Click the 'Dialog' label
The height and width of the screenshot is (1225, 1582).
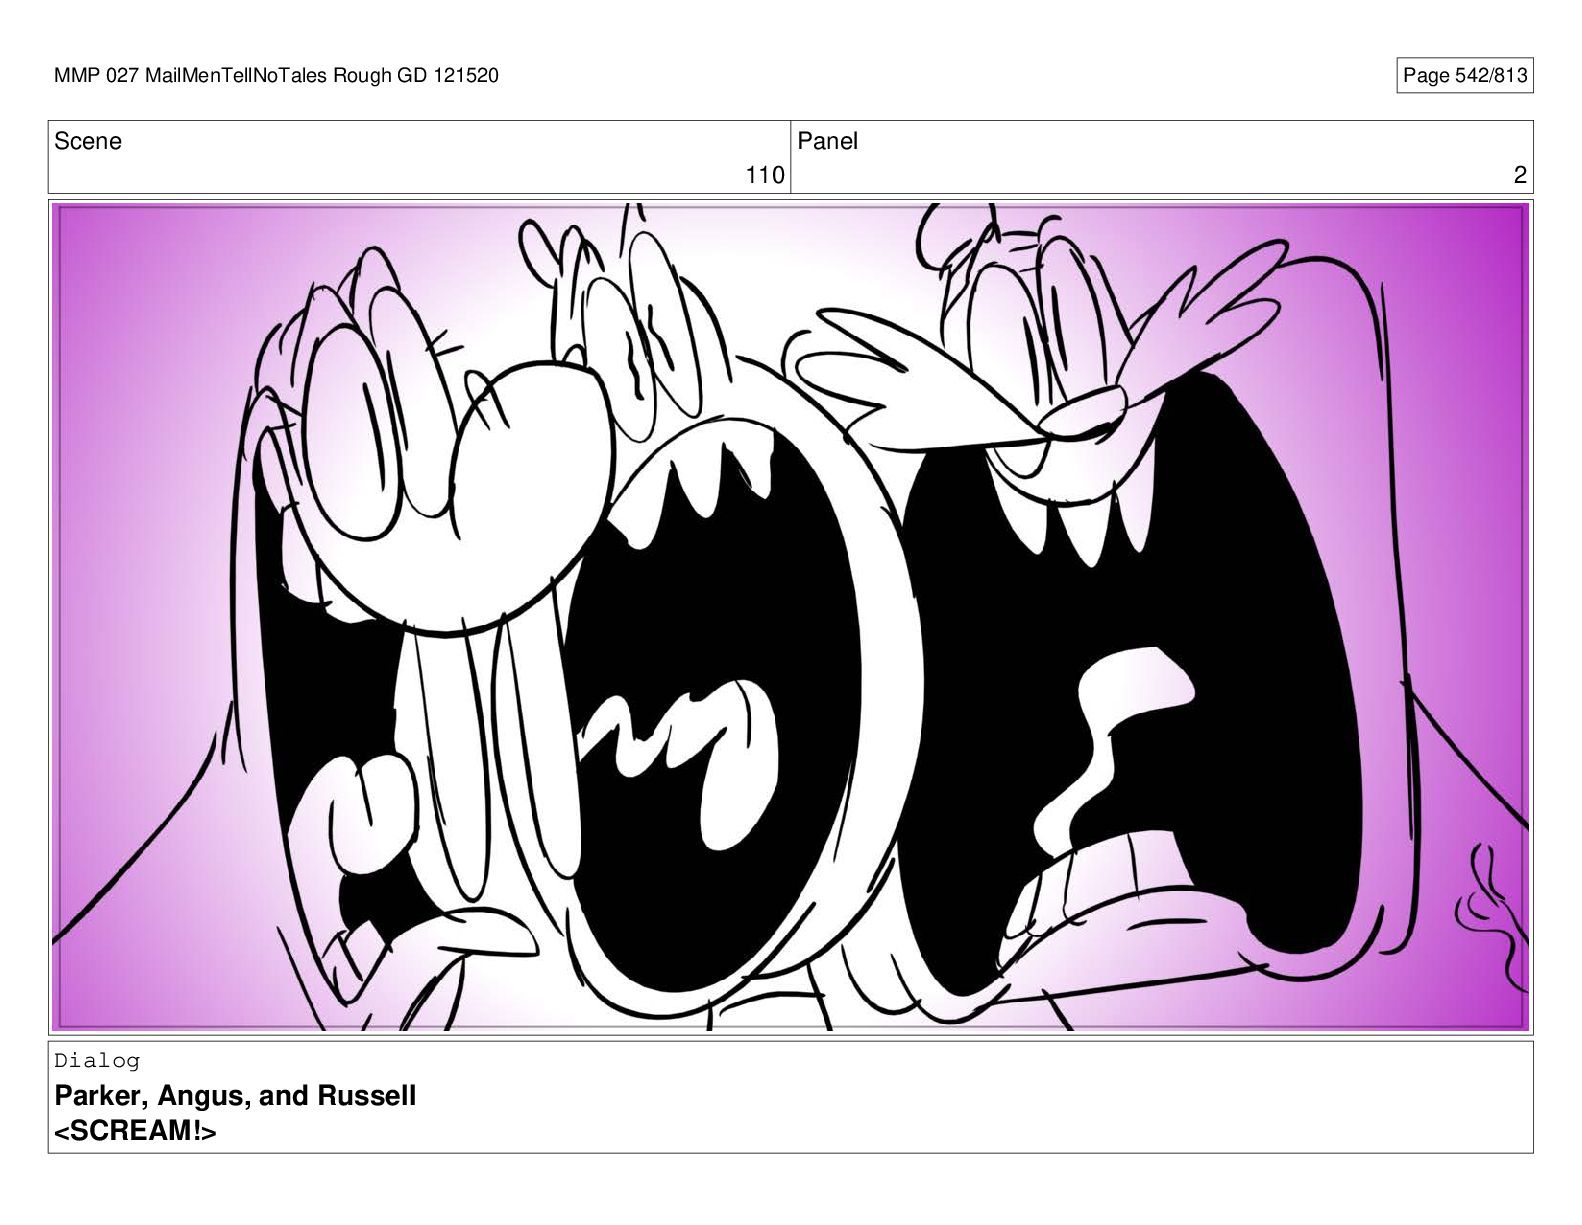click(97, 1060)
